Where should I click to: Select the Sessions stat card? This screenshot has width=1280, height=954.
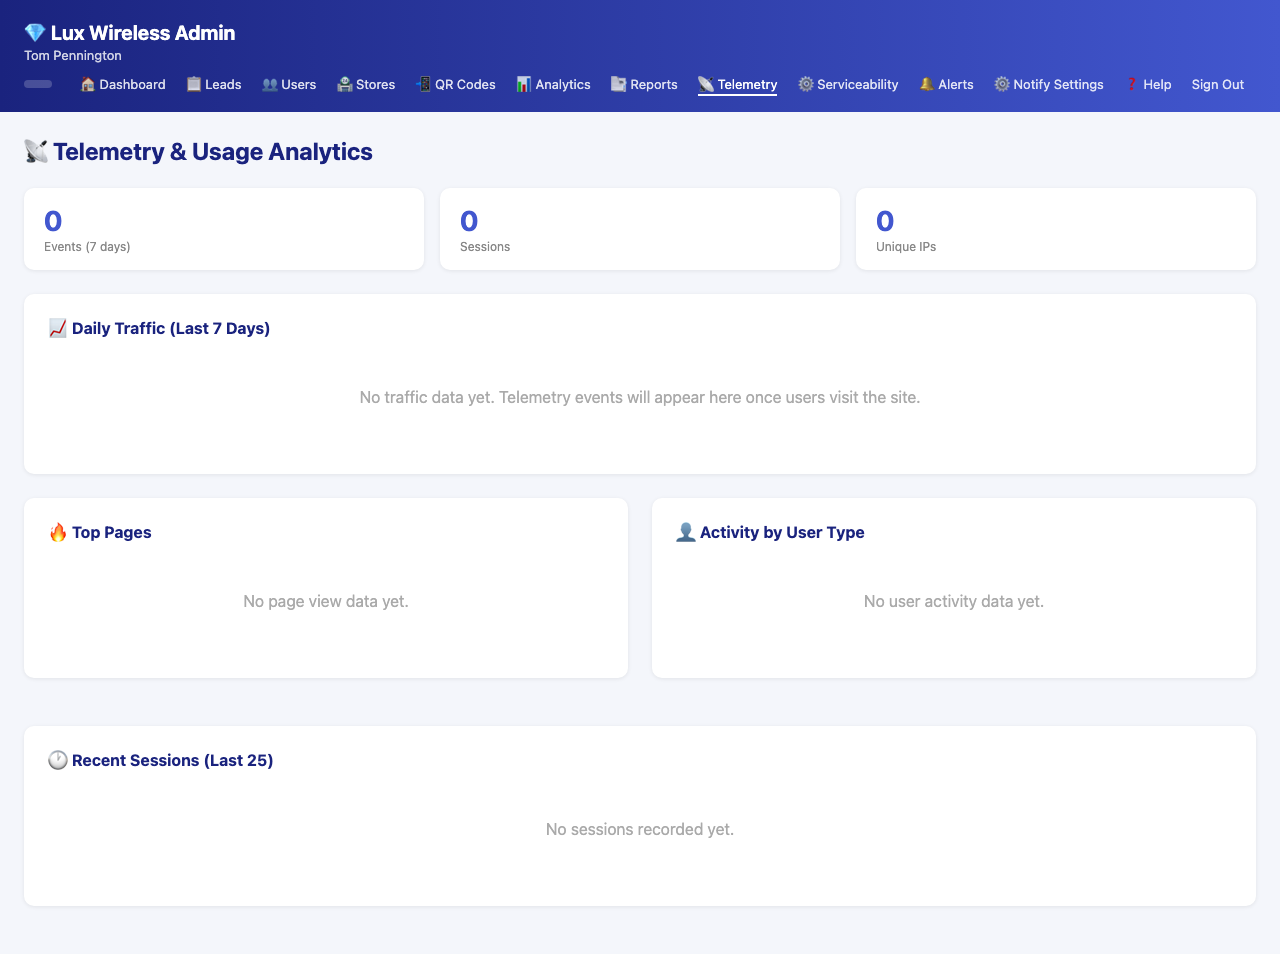640,229
